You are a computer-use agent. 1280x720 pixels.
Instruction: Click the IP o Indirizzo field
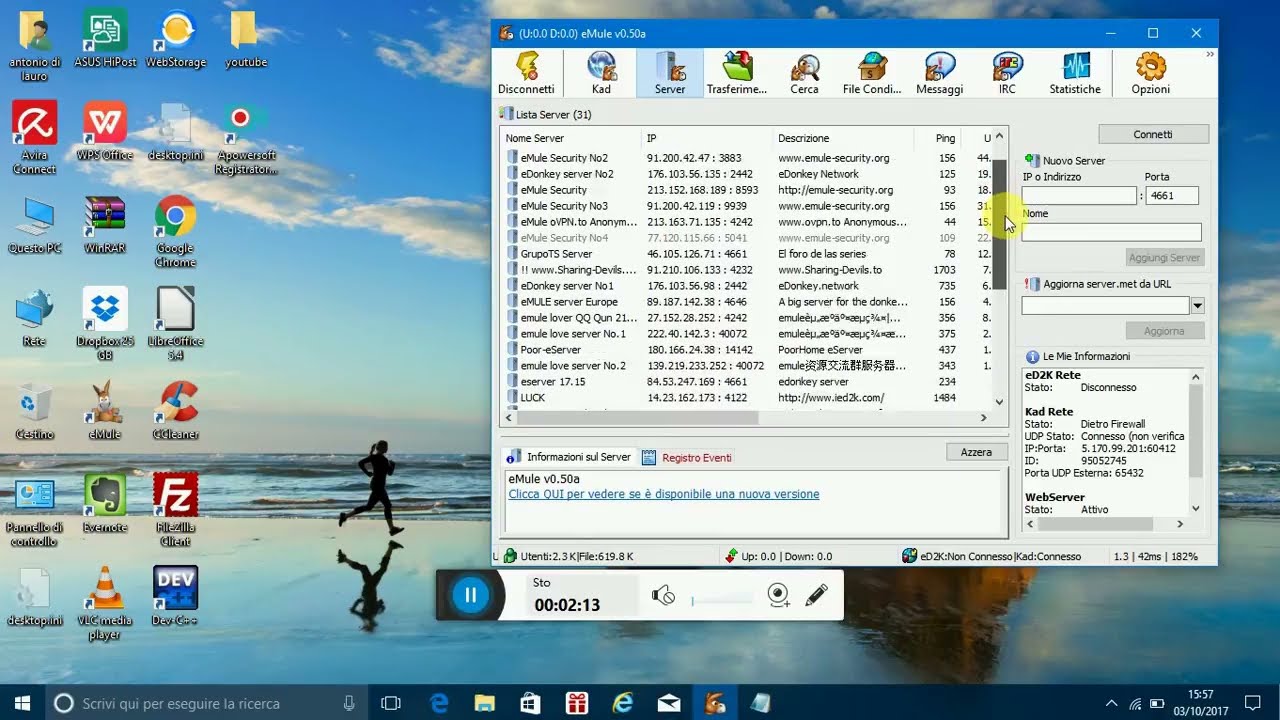click(x=1079, y=196)
